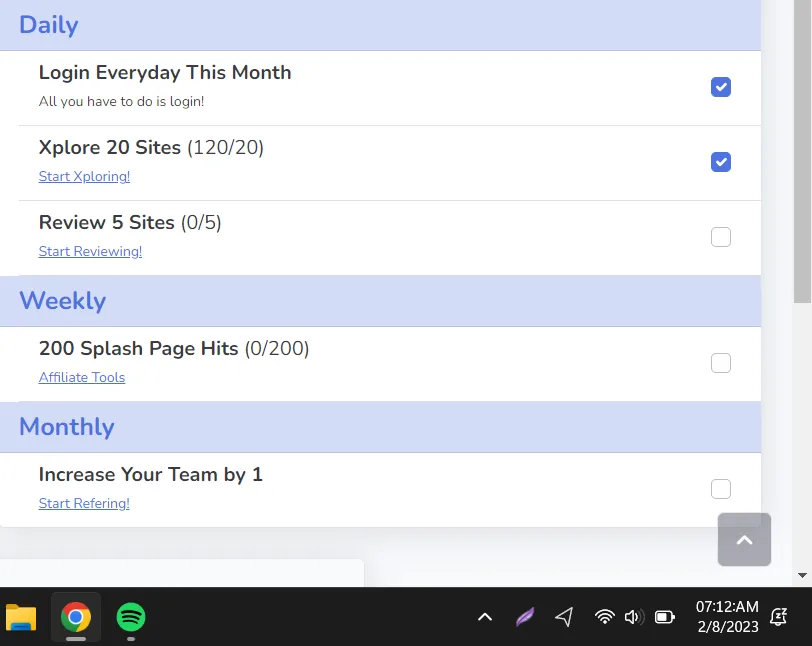The width and height of the screenshot is (812, 646).
Task: Click the Start Refering! link
Action: 84,504
